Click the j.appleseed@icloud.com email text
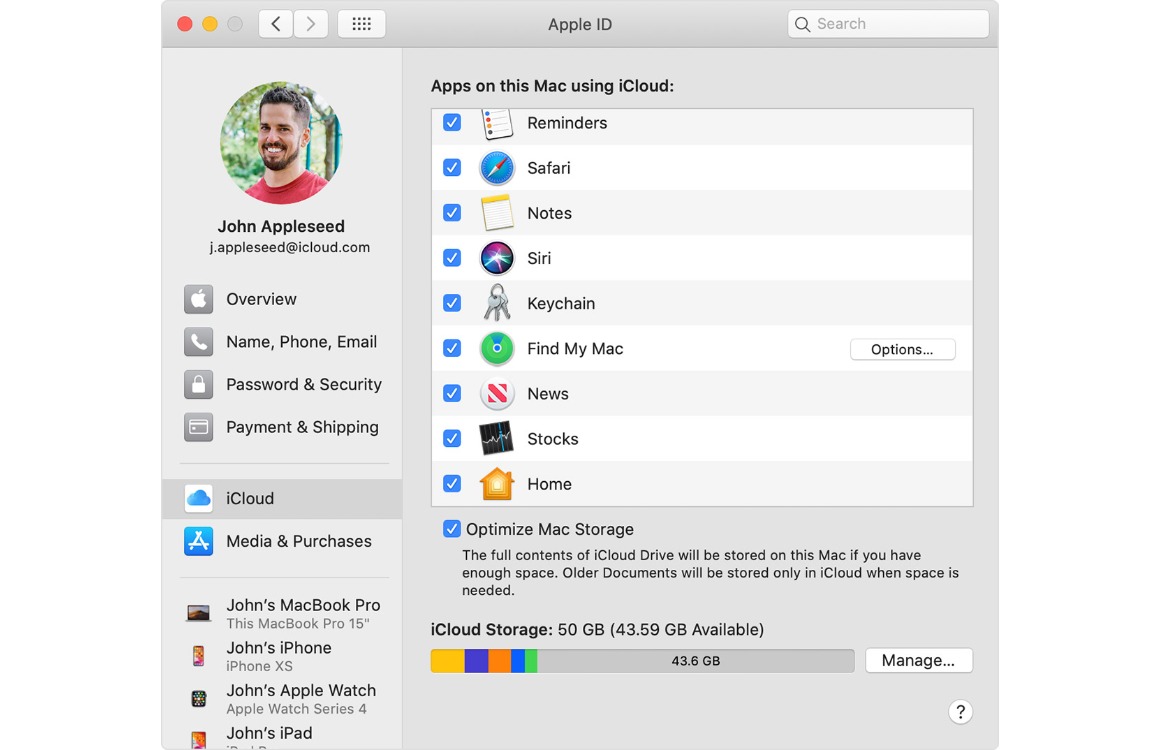This screenshot has width=1160, height=750. (x=289, y=248)
